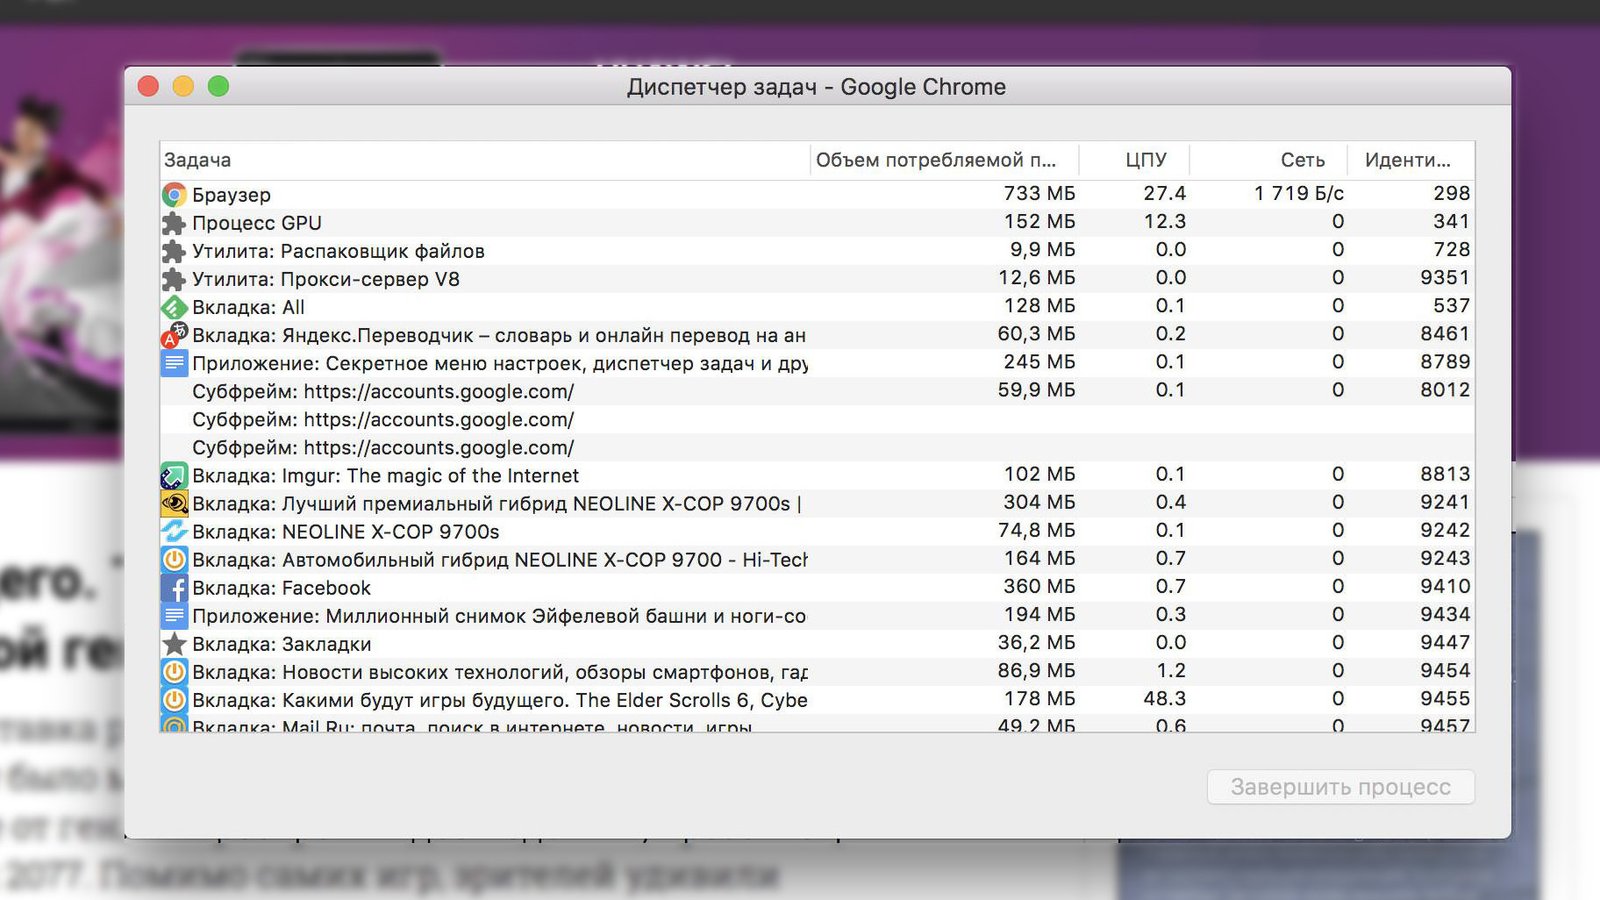Click the Chrome icon beside Браузер
Image resolution: width=1600 pixels, height=900 pixels.
[174, 194]
